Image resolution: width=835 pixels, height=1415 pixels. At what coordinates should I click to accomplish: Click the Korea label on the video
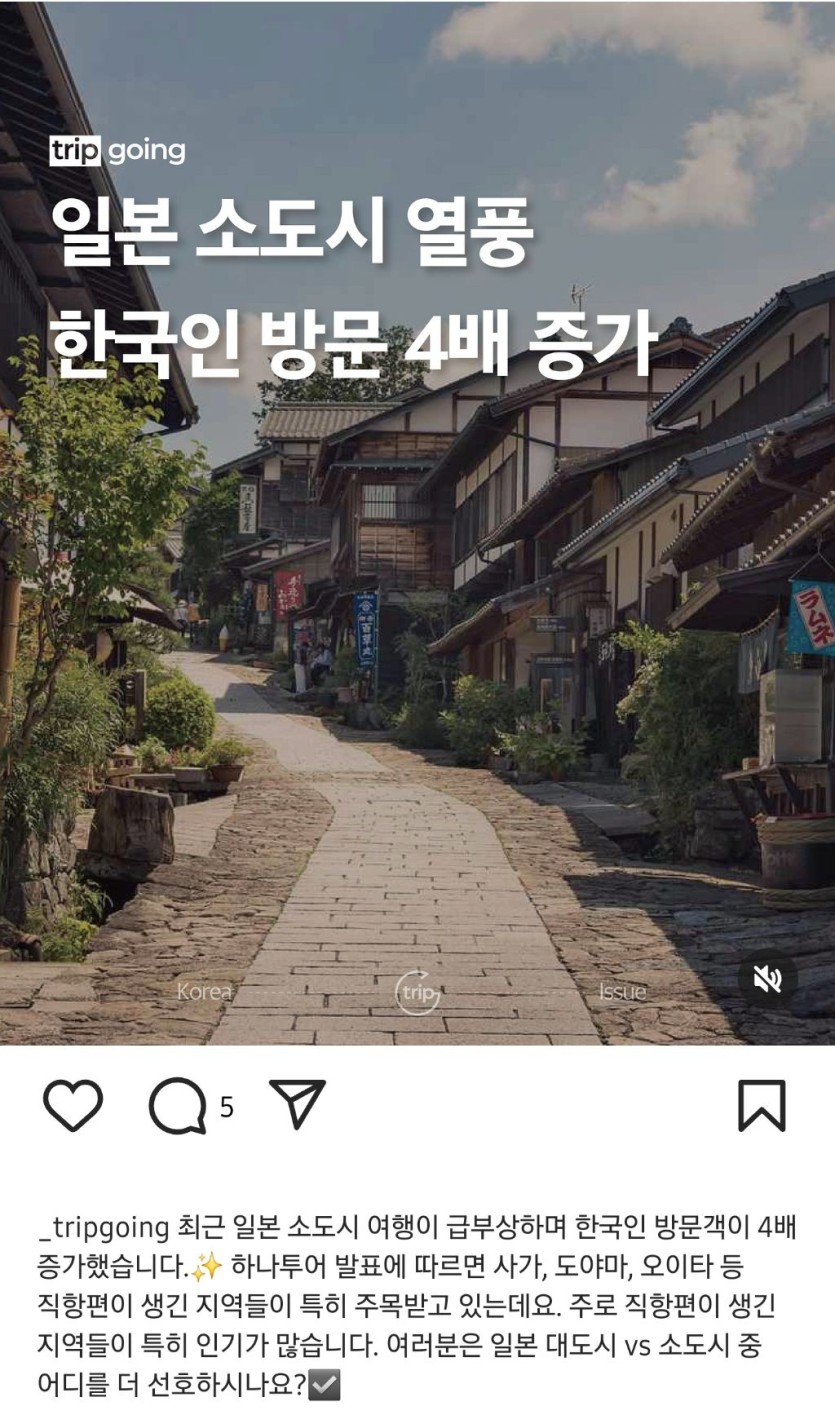click(204, 992)
